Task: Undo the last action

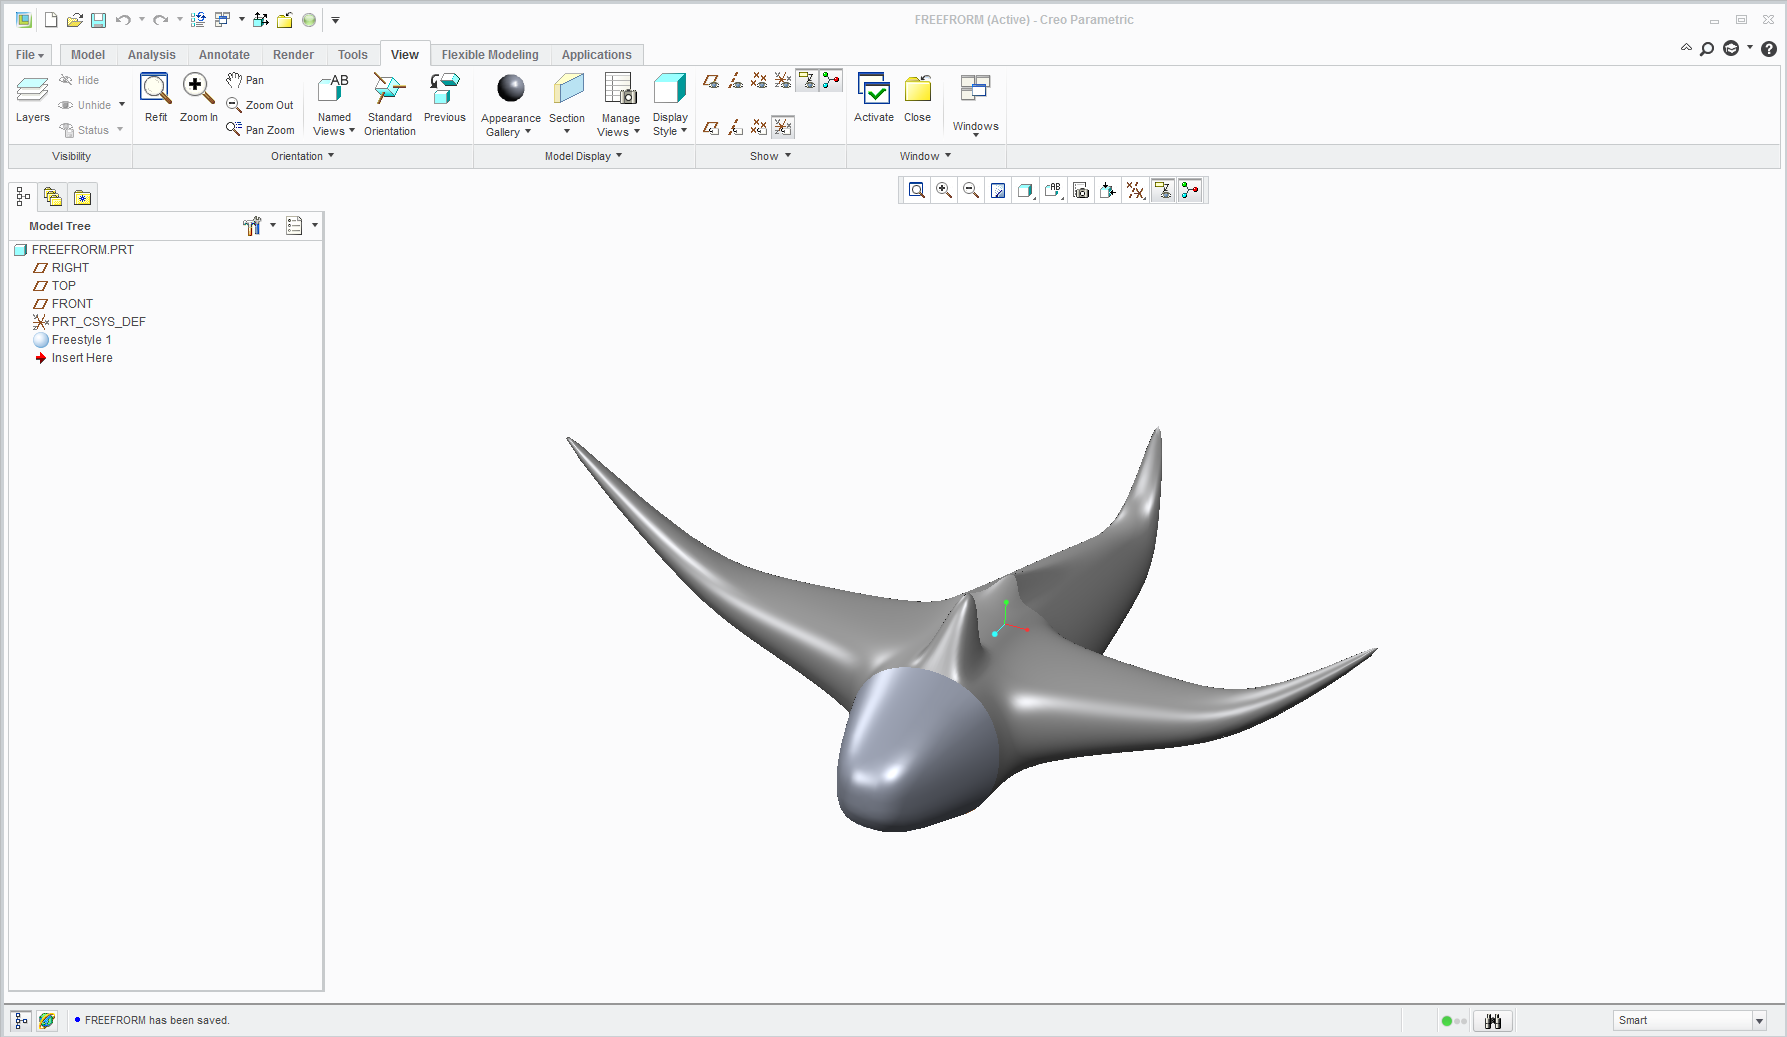Action: pyautogui.click(x=123, y=20)
